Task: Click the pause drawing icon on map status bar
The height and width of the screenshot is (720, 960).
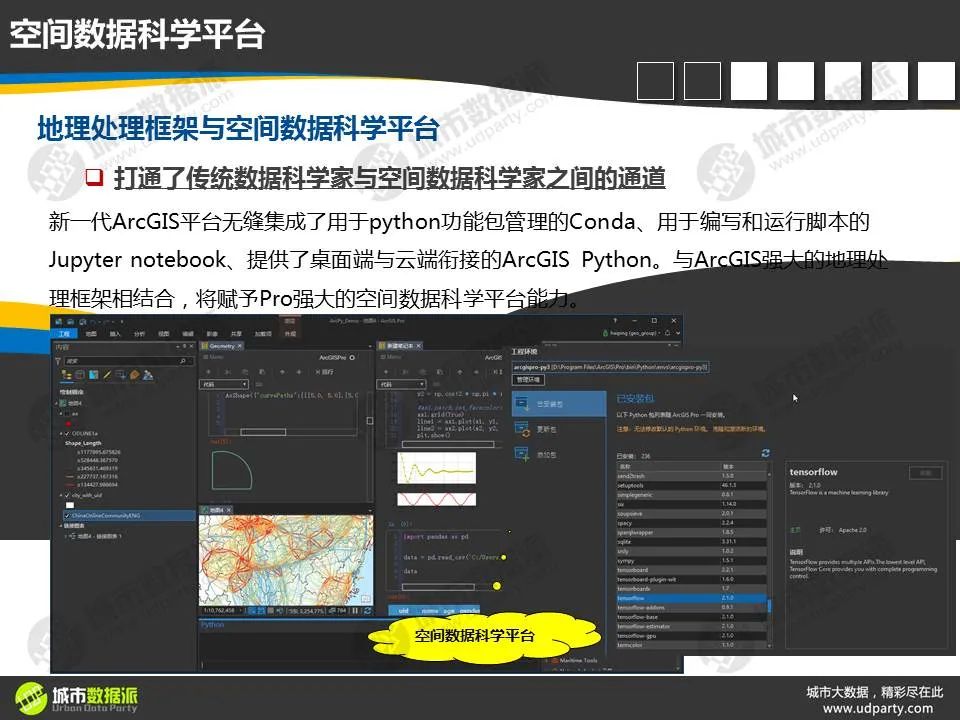Action: pyautogui.click(x=354, y=610)
